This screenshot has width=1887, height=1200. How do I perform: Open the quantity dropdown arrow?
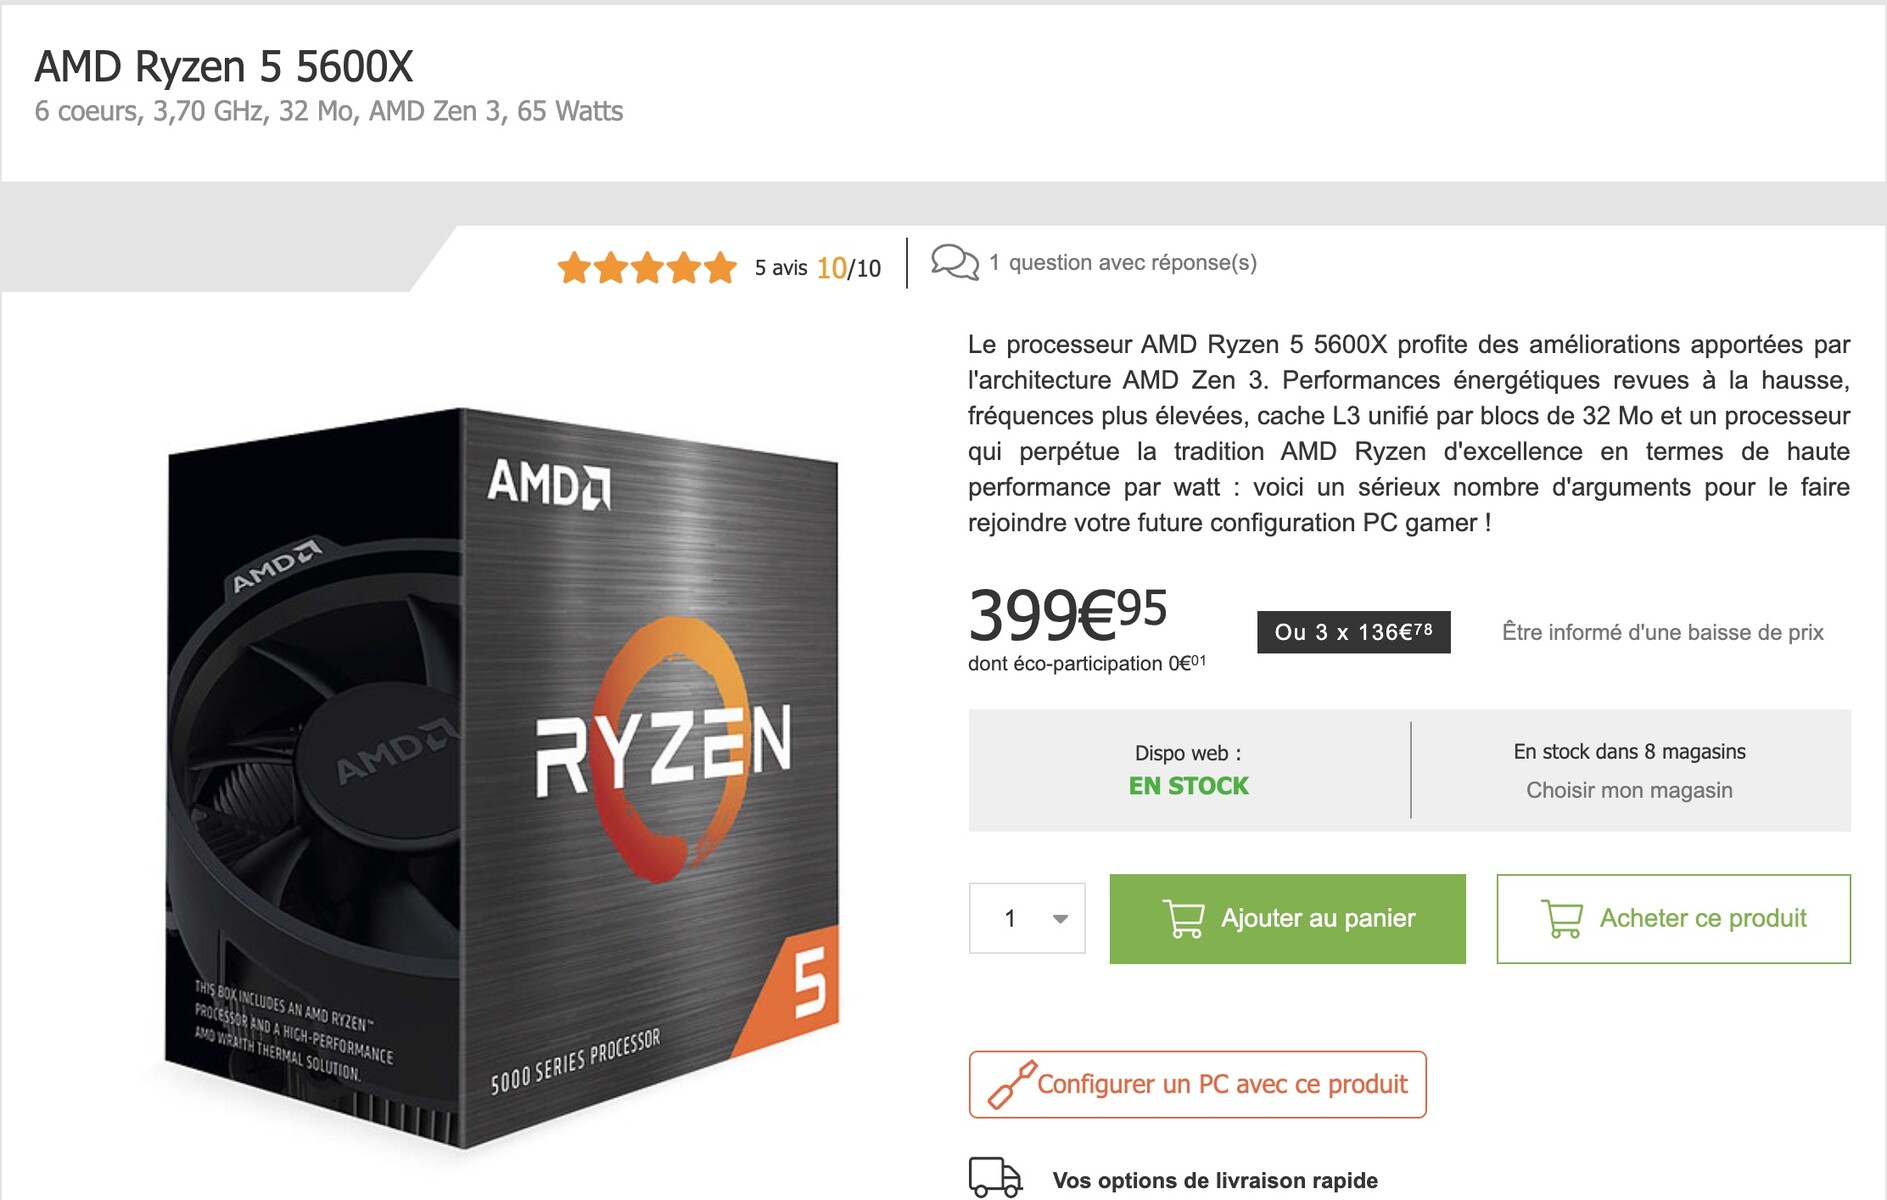(1060, 919)
